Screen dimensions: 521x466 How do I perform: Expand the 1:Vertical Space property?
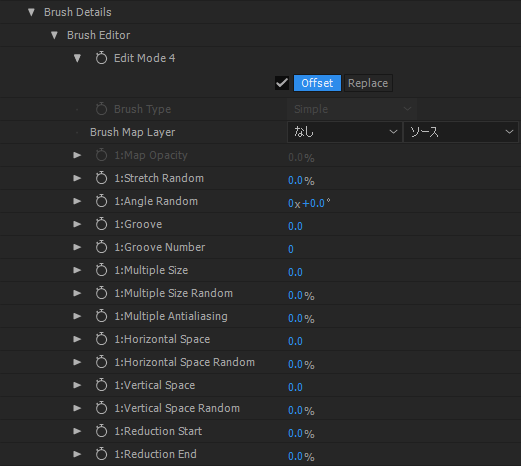(x=77, y=385)
